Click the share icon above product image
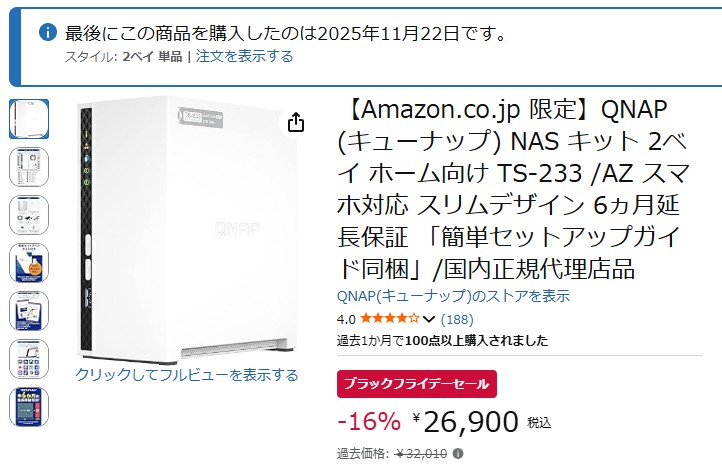This screenshot has height=464, width=722. click(296, 123)
